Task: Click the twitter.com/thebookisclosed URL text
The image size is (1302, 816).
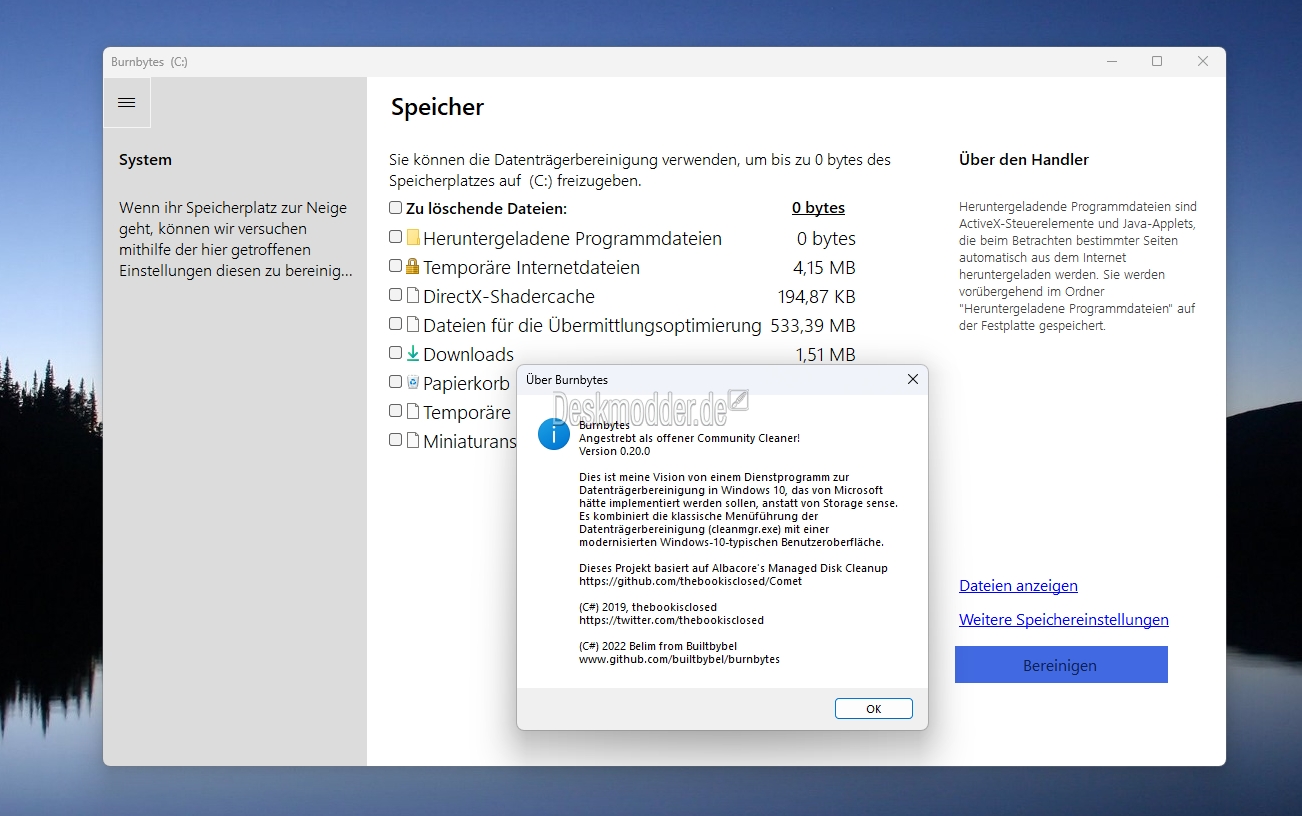Action: click(x=671, y=620)
